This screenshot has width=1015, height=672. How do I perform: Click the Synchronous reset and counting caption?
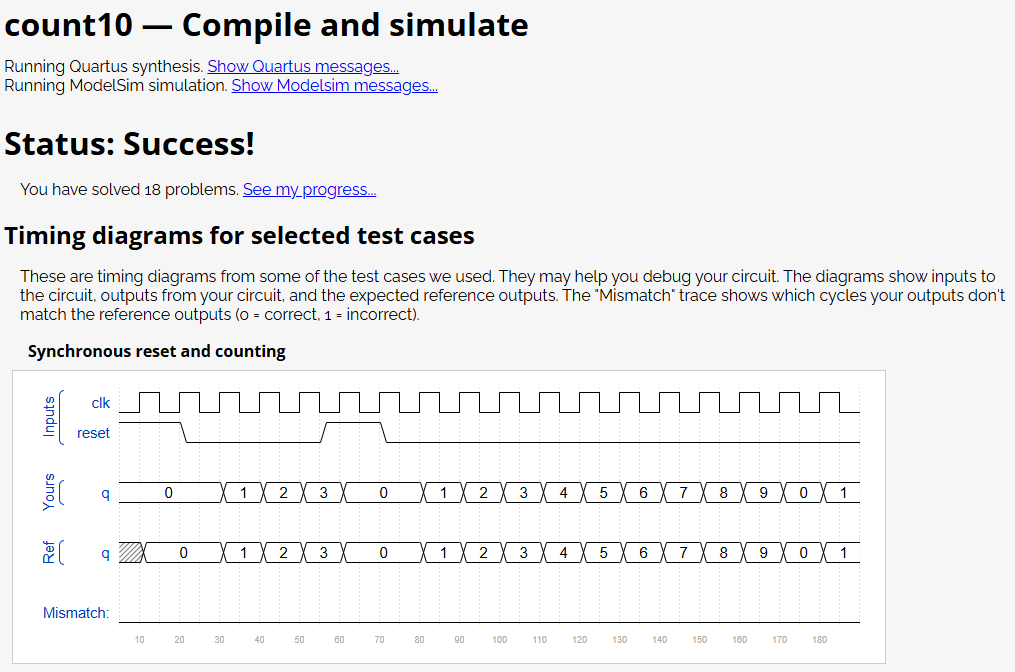157,352
